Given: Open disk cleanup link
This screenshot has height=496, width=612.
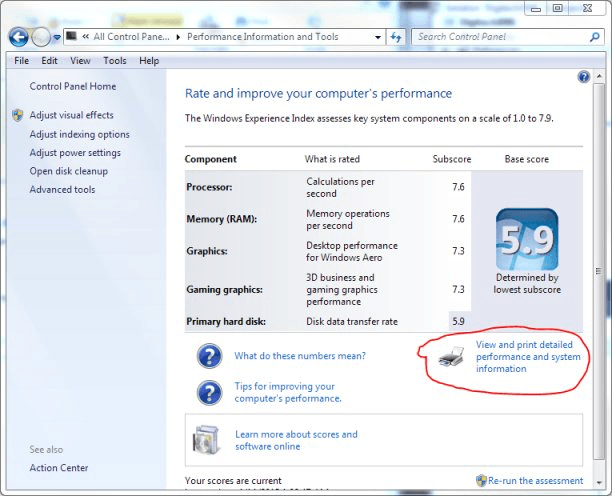Looking at the screenshot, I should tap(69, 171).
